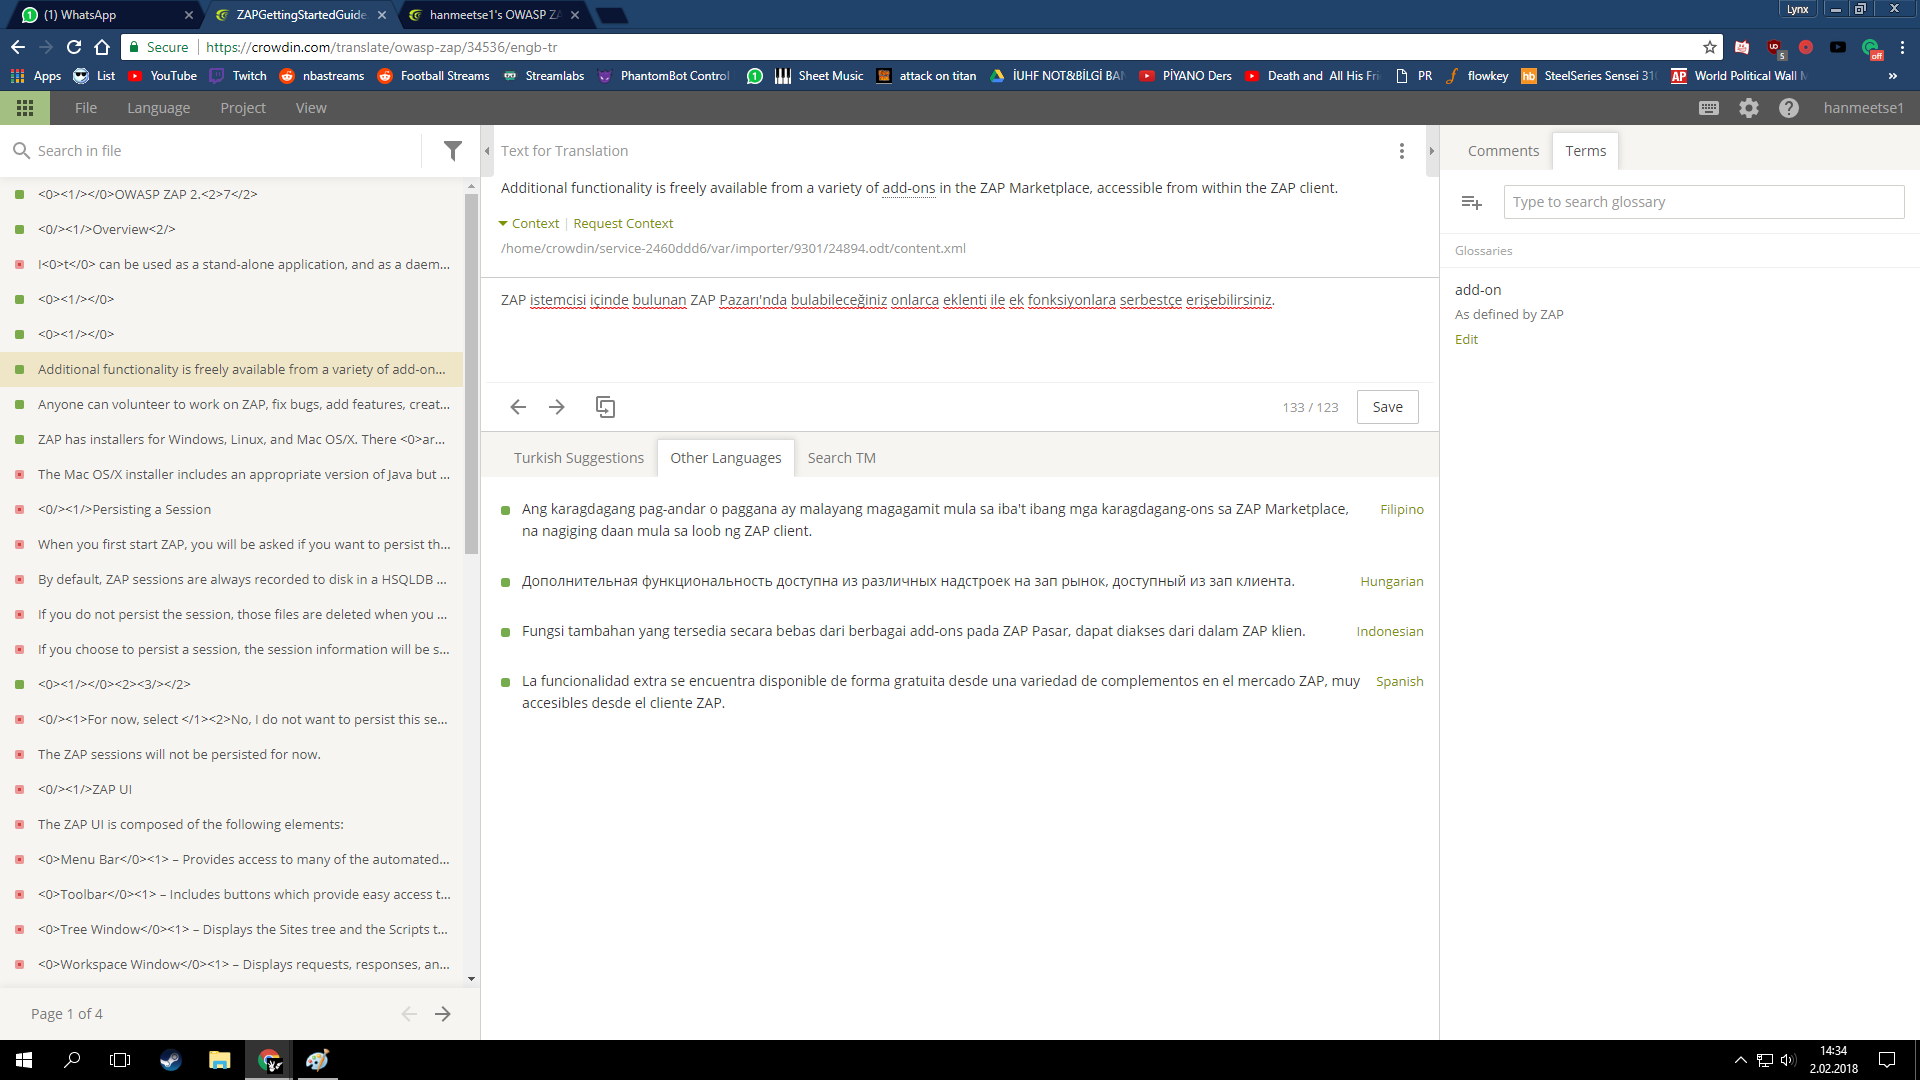Click into the Turkish translation text area
The image size is (1920, 1080).
point(958,330)
